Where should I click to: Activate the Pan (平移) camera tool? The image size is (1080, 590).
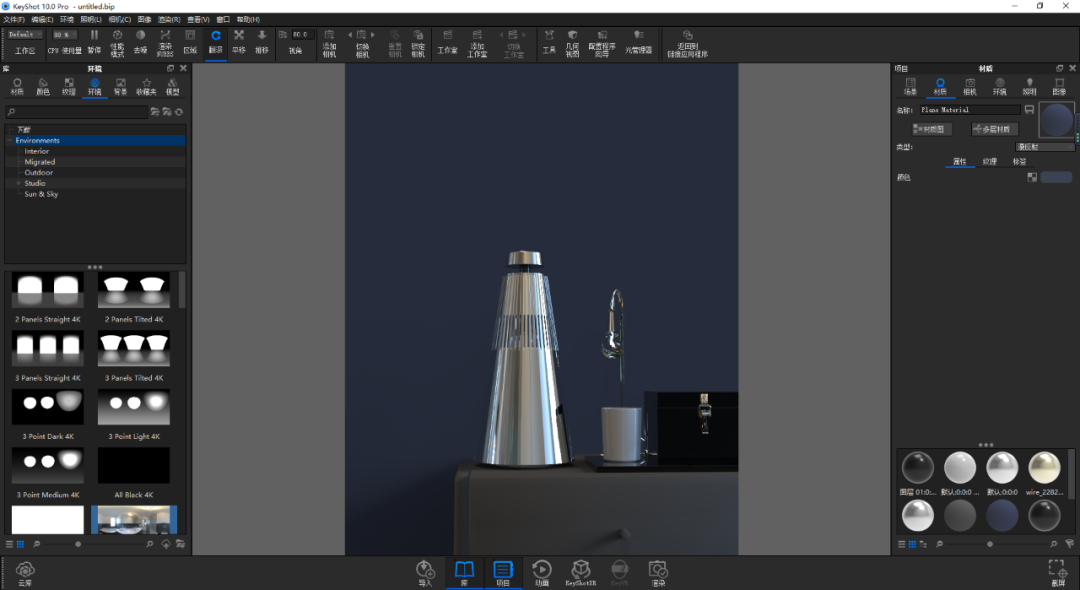239,42
